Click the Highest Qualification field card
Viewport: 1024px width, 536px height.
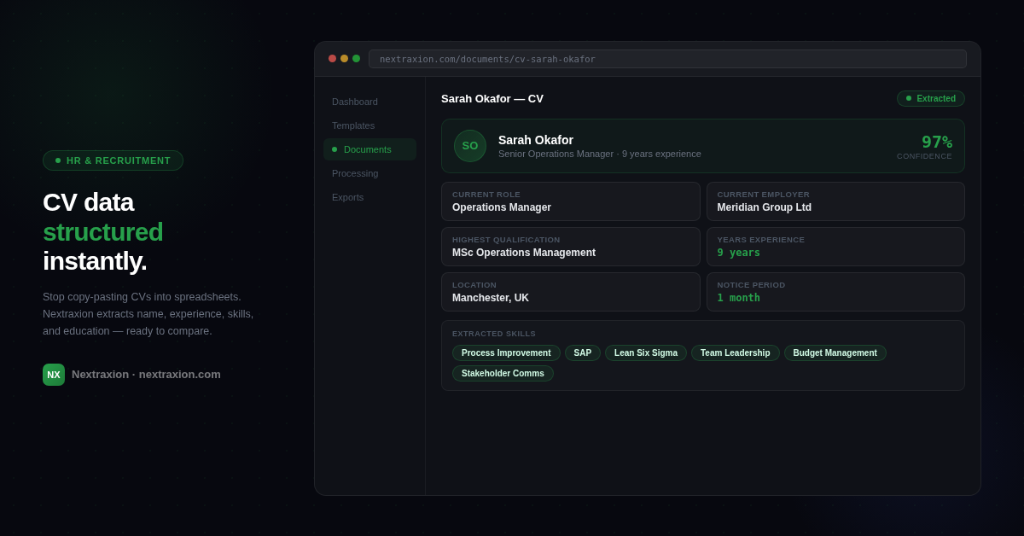coord(571,246)
